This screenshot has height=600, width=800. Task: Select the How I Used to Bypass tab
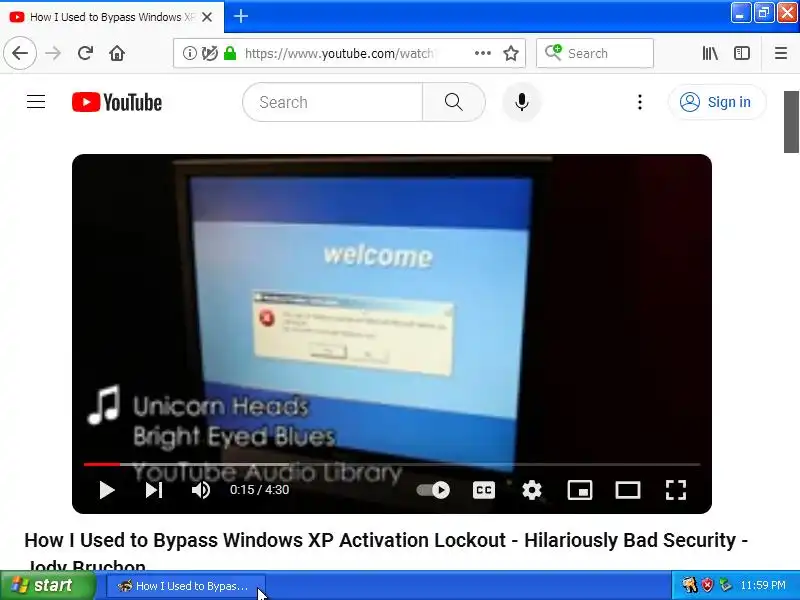(x=111, y=17)
